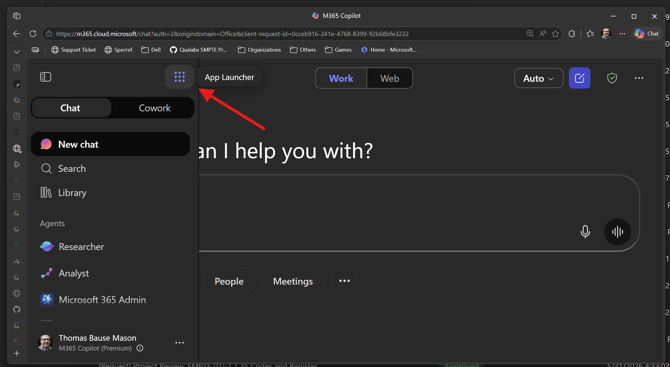The image size is (670, 367).
Task: Click the browser back arrow
Action: 16,34
